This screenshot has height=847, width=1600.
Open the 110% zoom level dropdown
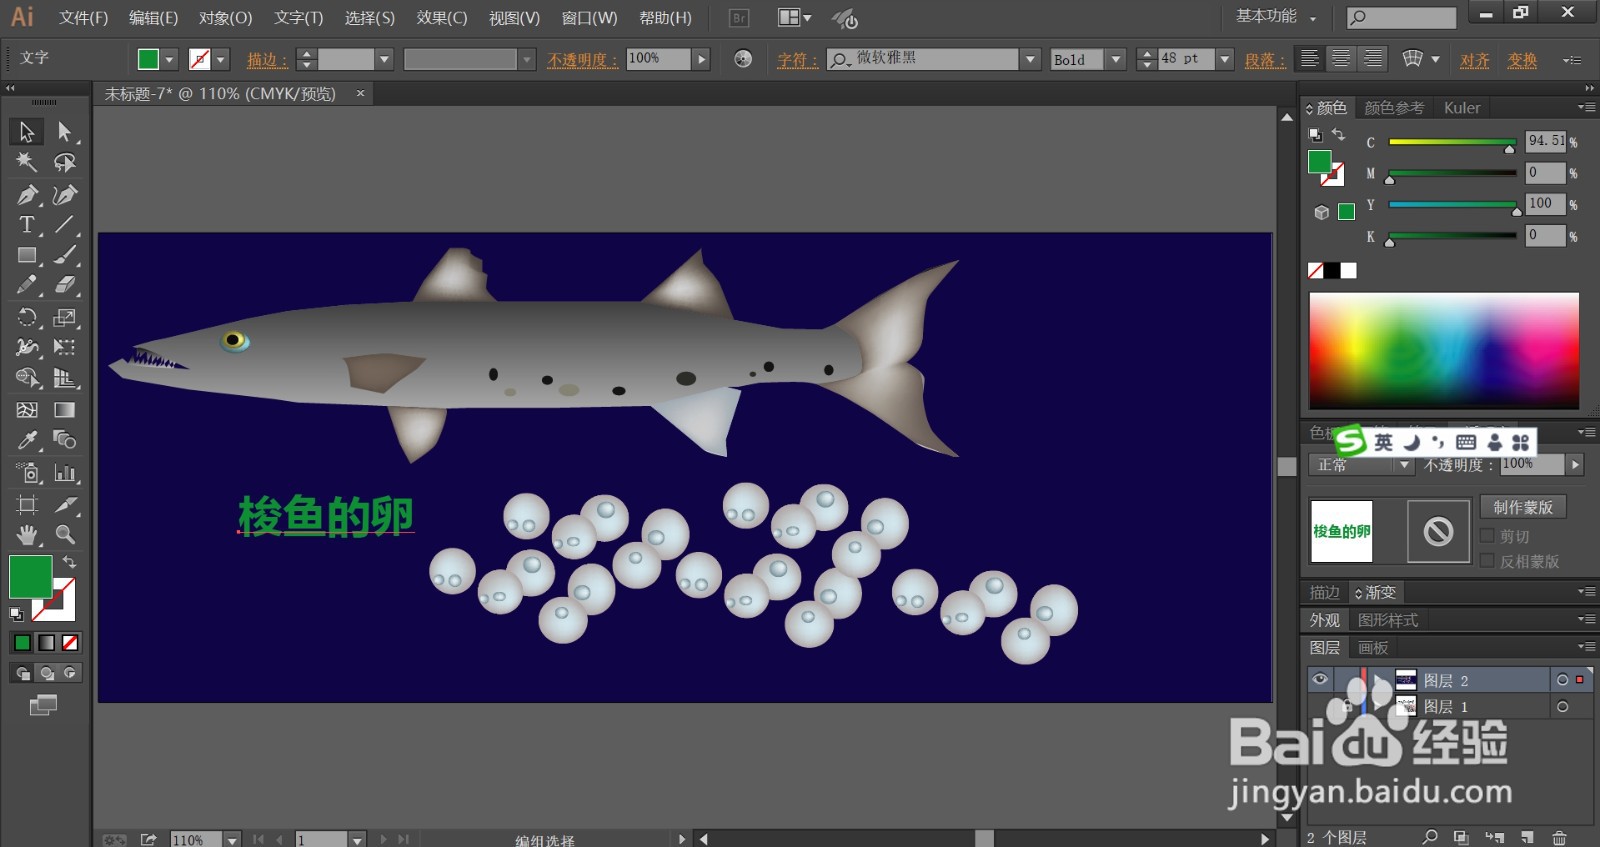[x=232, y=840]
